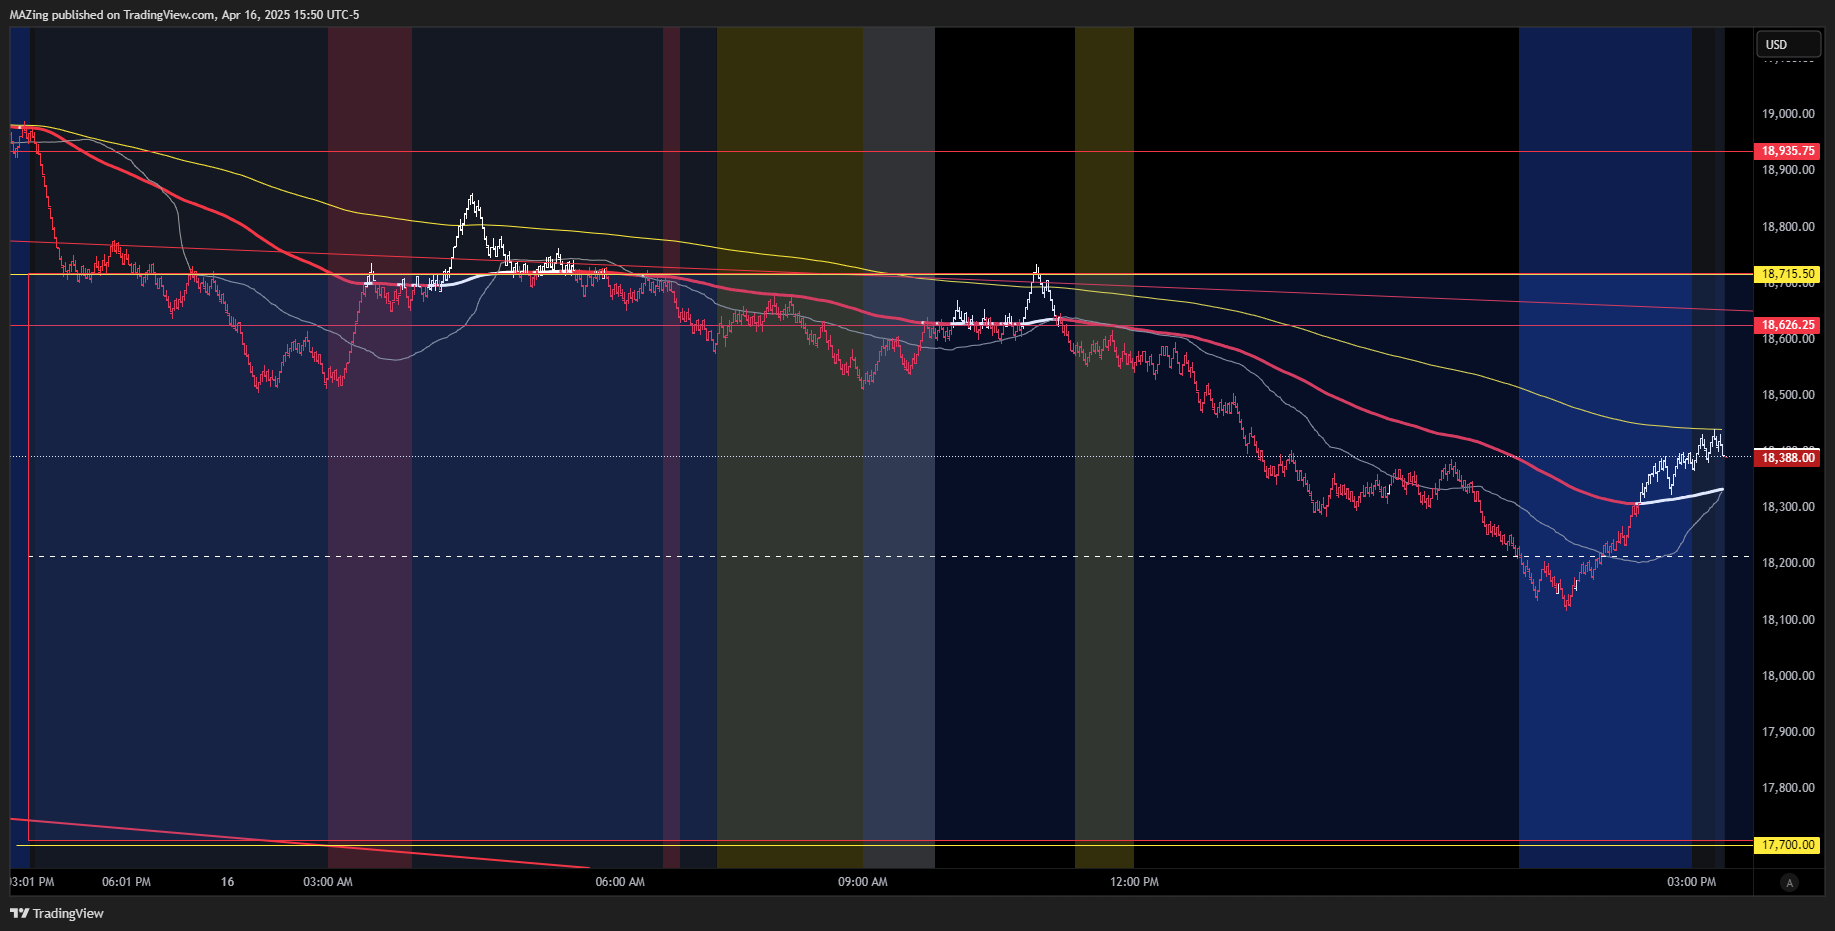The height and width of the screenshot is (931, 1835).
Task: Click the 17,900.00 price scale value
Action: (1788, 732)
